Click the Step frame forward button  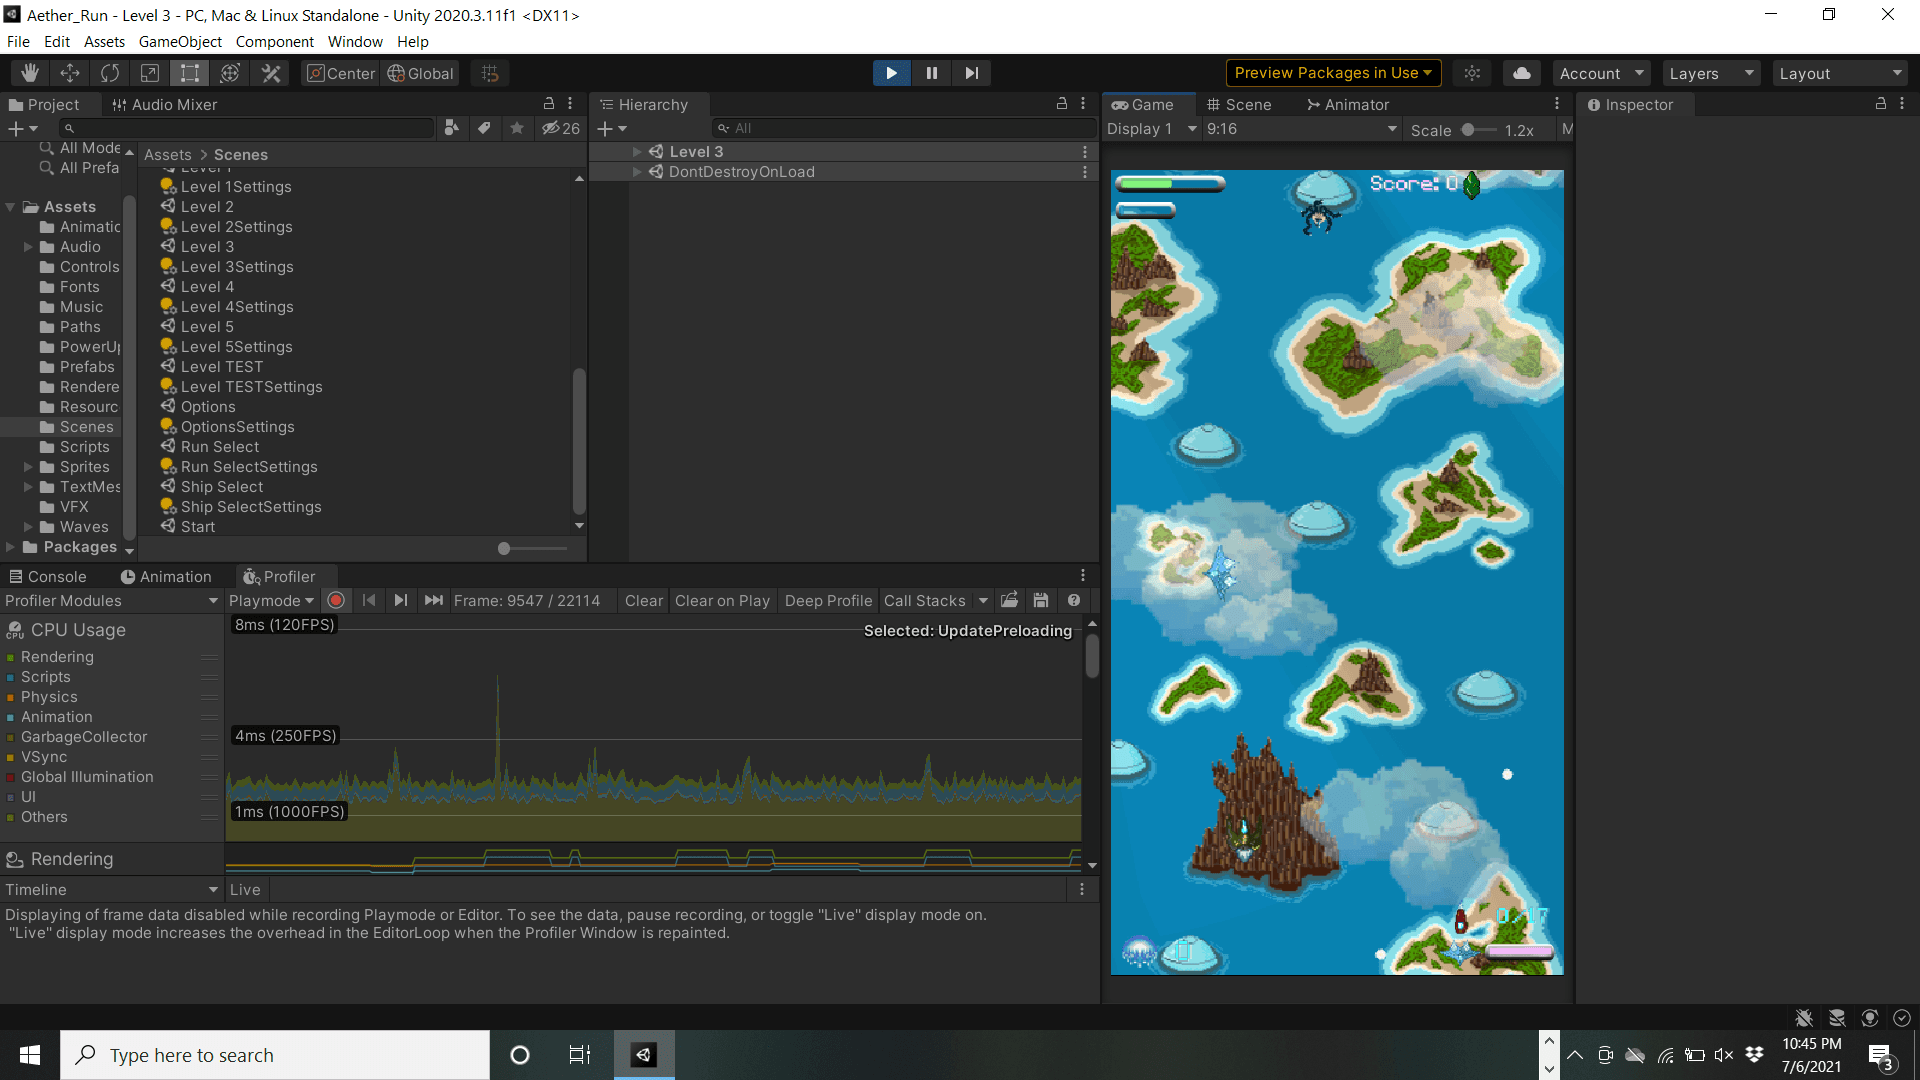click(x=971, y=73)
